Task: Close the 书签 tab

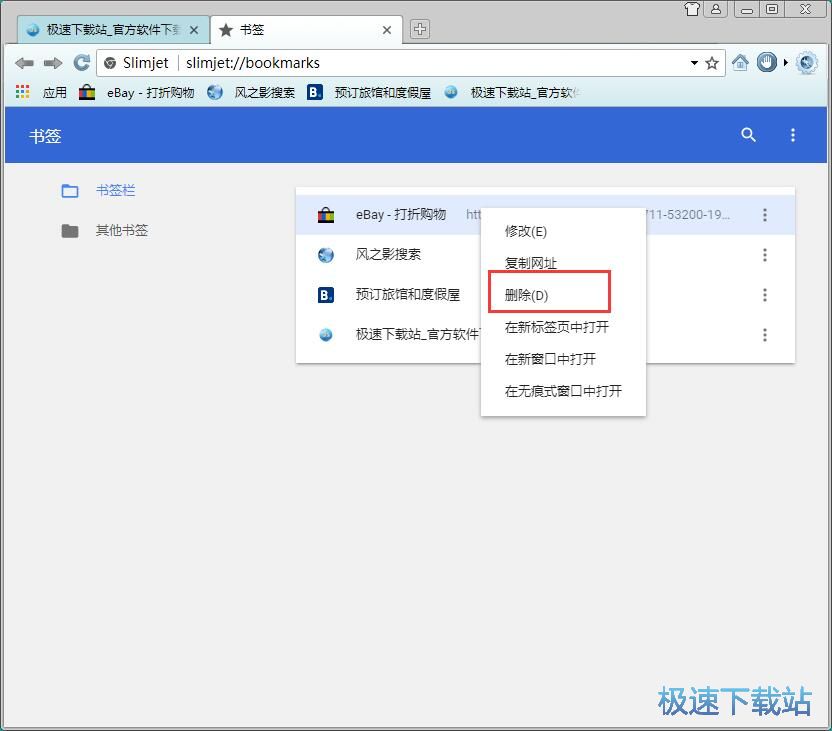Action: 387,30
